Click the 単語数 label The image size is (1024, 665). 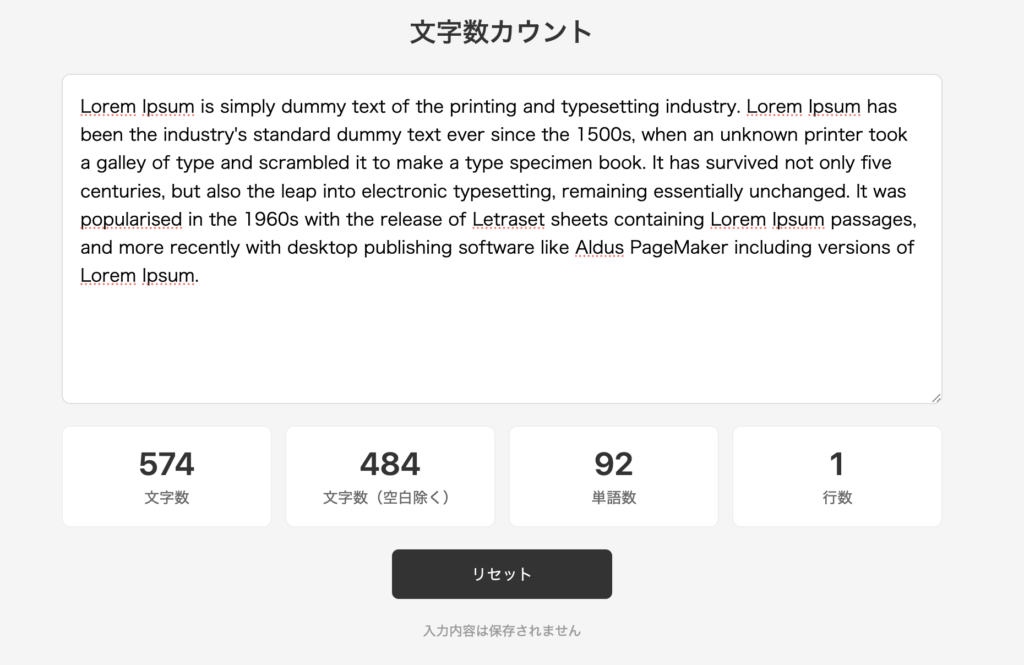(613, 497)
